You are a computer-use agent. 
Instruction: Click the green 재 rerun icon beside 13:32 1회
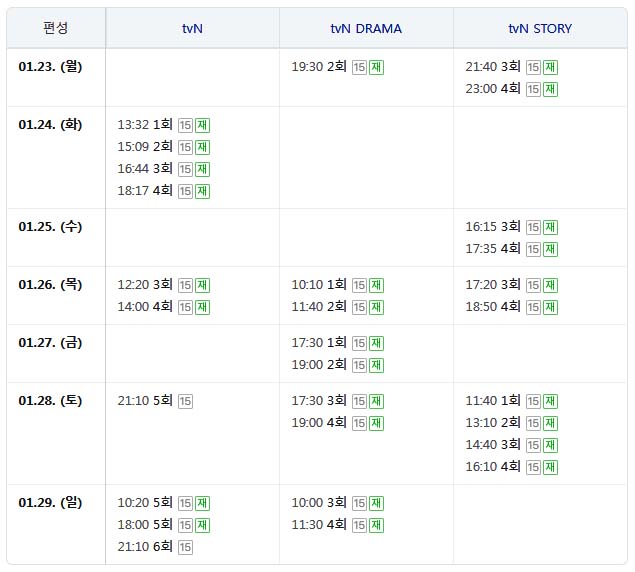(202, 125)
